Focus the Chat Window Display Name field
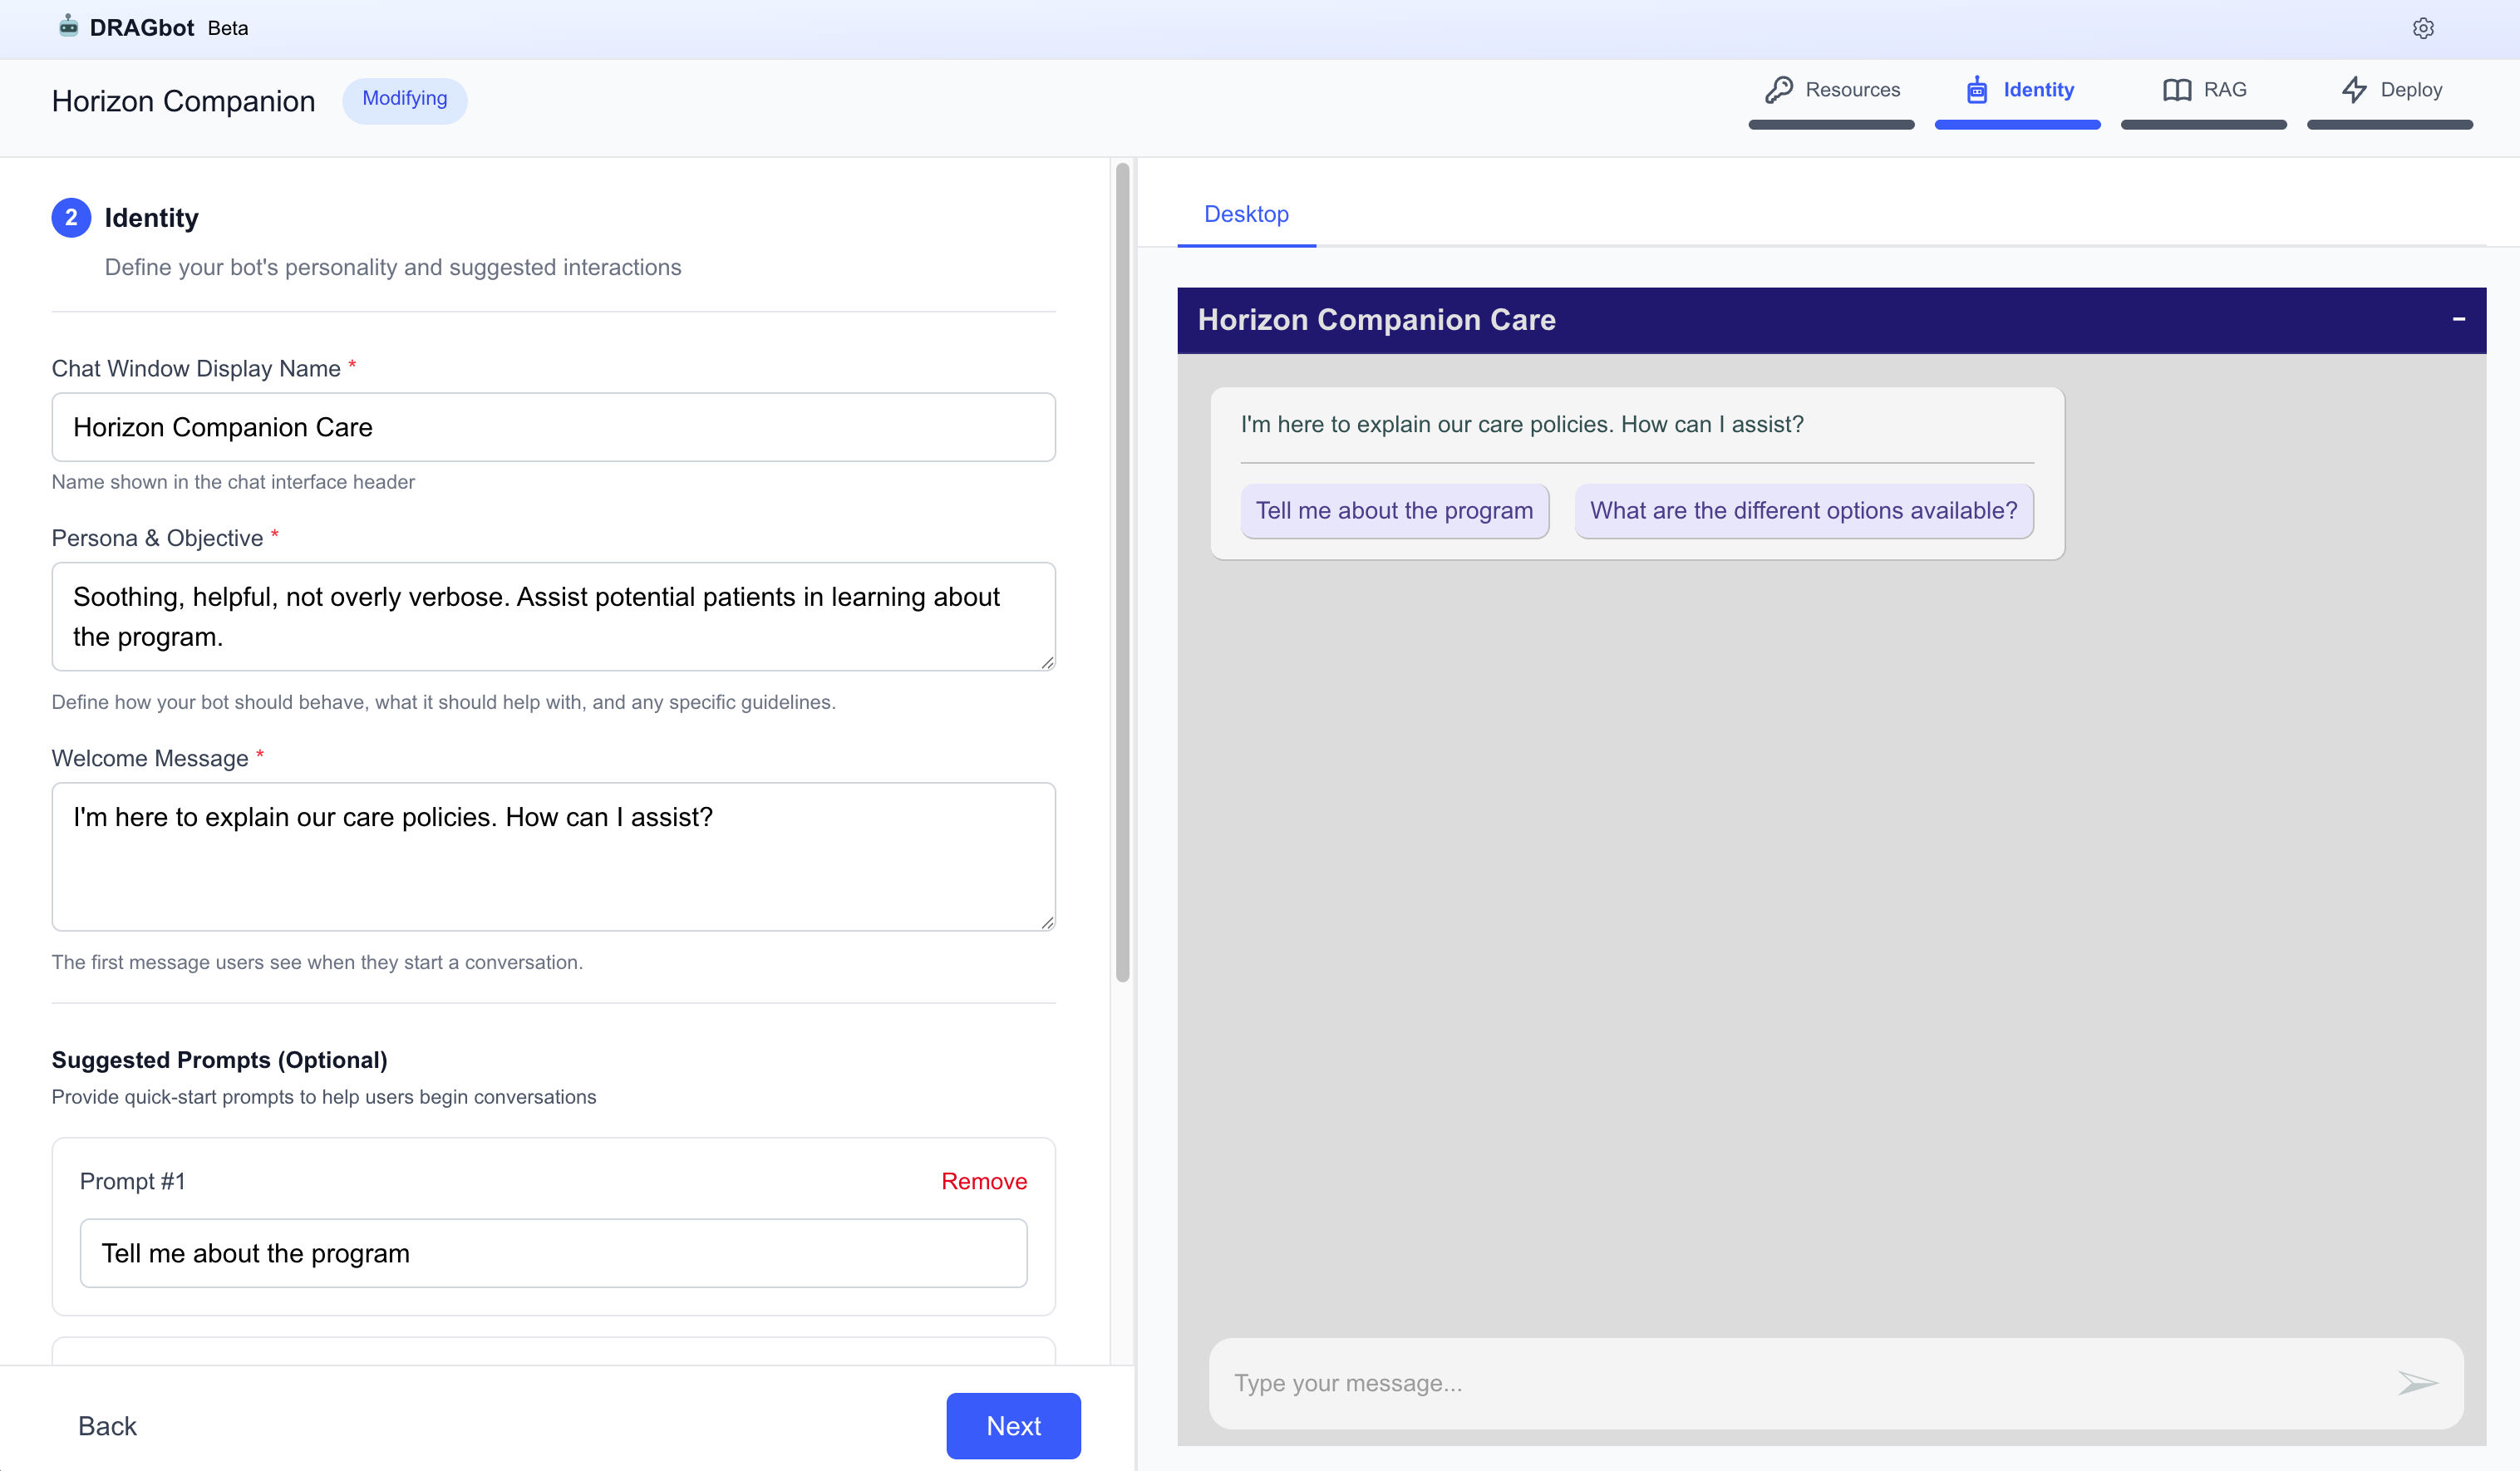Viewport: 2520px width, 1471px height. tap(553, 427)
